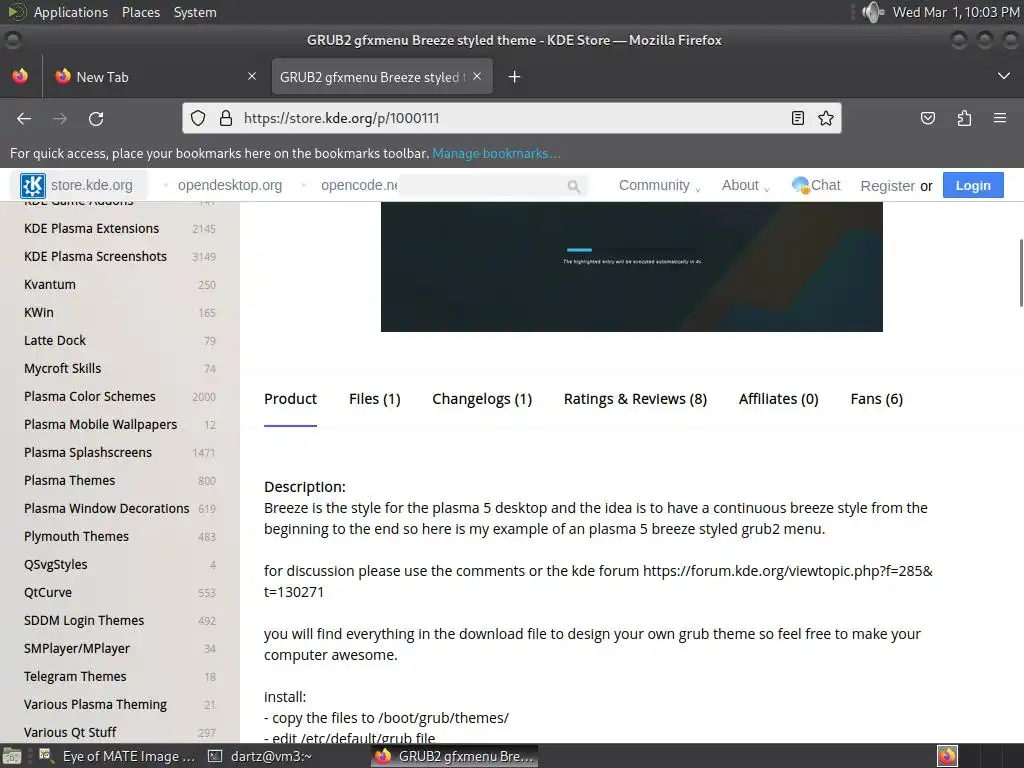Bookmark this page with the star icon
The image size is (1024, 768).
825,118
